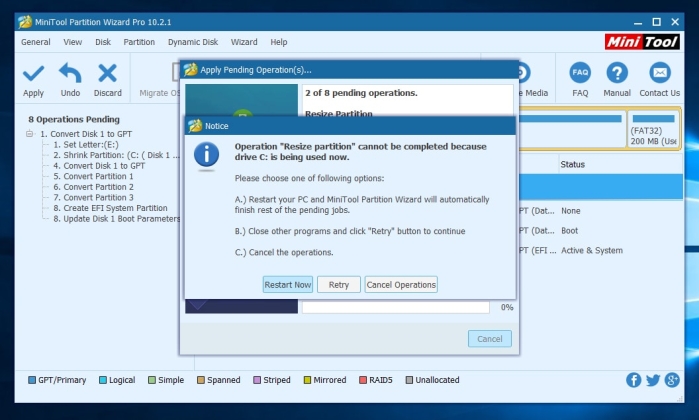
Task: Select the Convert Partition 2 operation
Action: click(93, 187)
